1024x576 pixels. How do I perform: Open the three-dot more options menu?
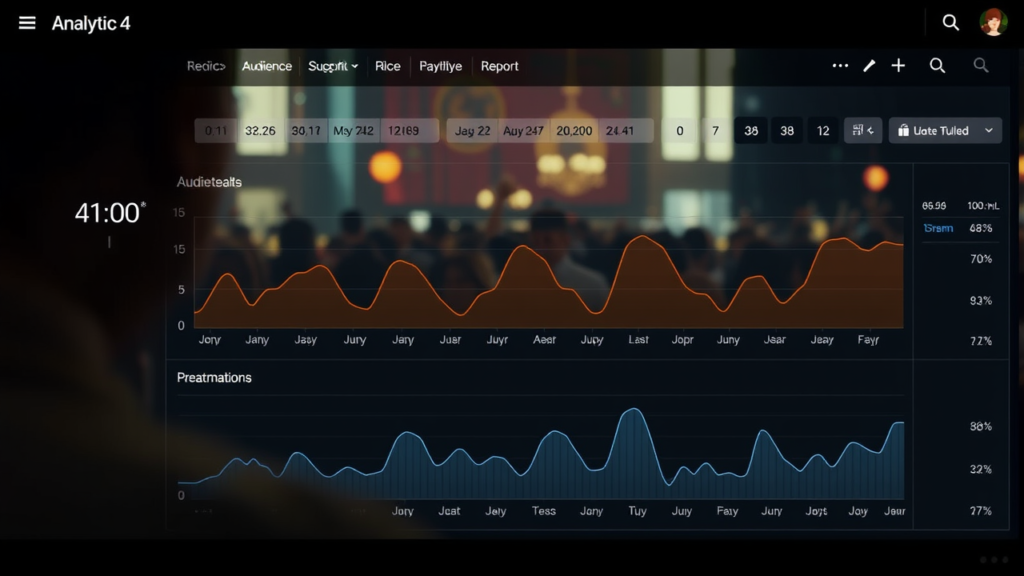pos(840,66)
